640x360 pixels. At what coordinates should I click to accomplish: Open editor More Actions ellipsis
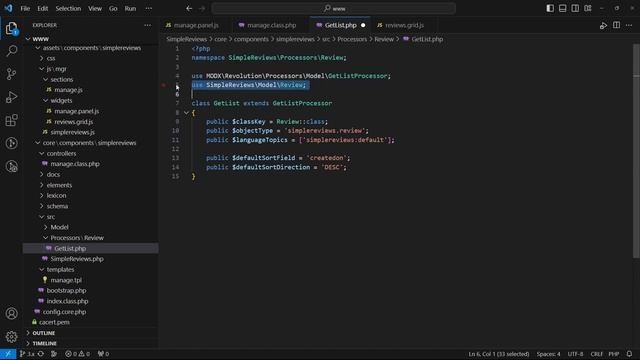[x=629, y=25]
